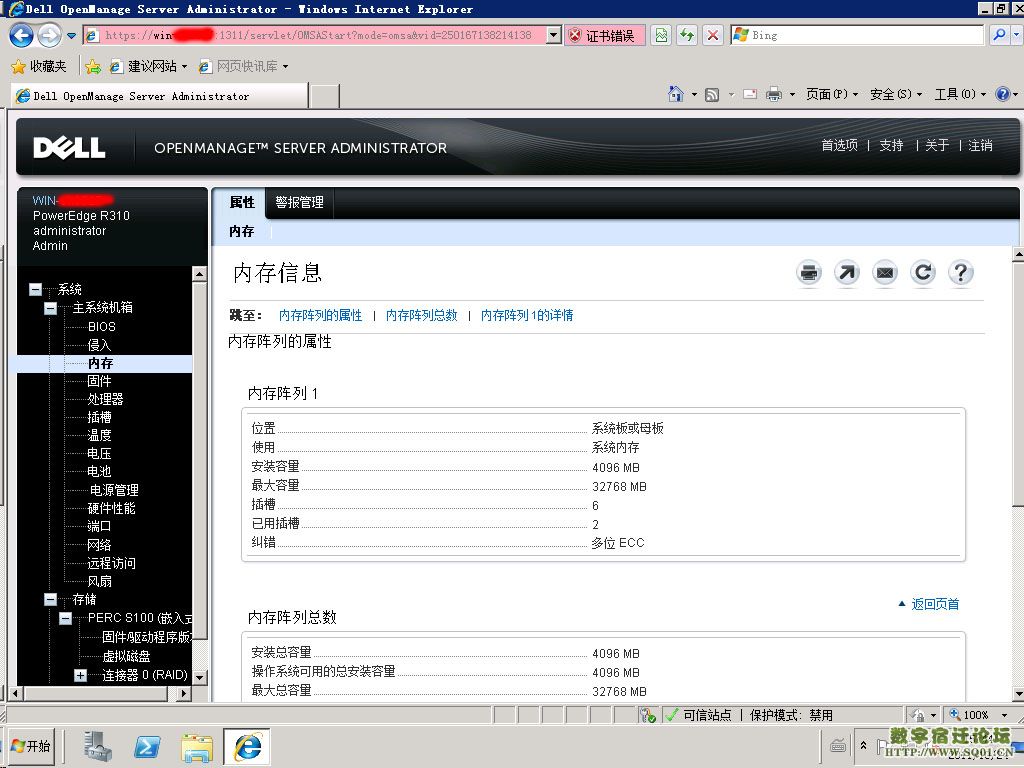Jump to 内存阵列 1的详情 link
The width and height of the screenshot is (1024, 768).
[526, 315]
